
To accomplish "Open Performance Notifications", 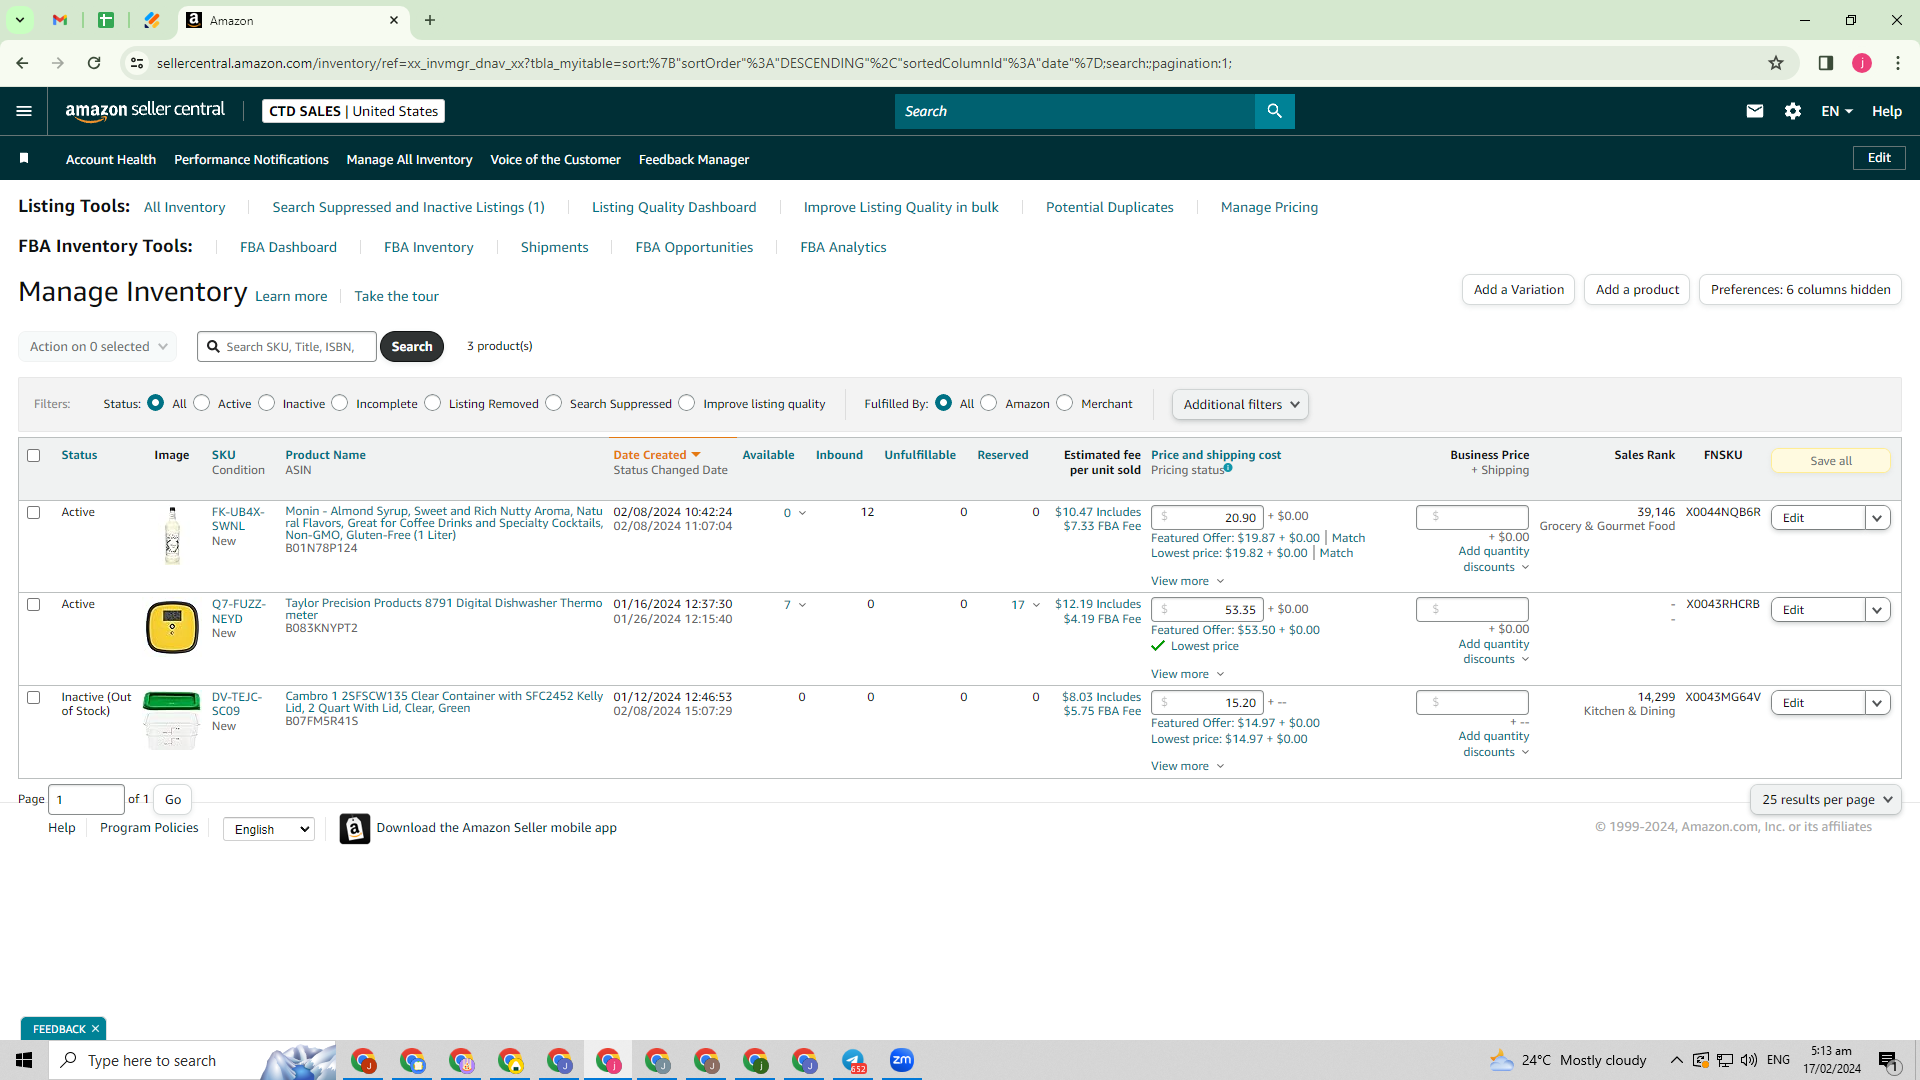I will click(251, 159).
